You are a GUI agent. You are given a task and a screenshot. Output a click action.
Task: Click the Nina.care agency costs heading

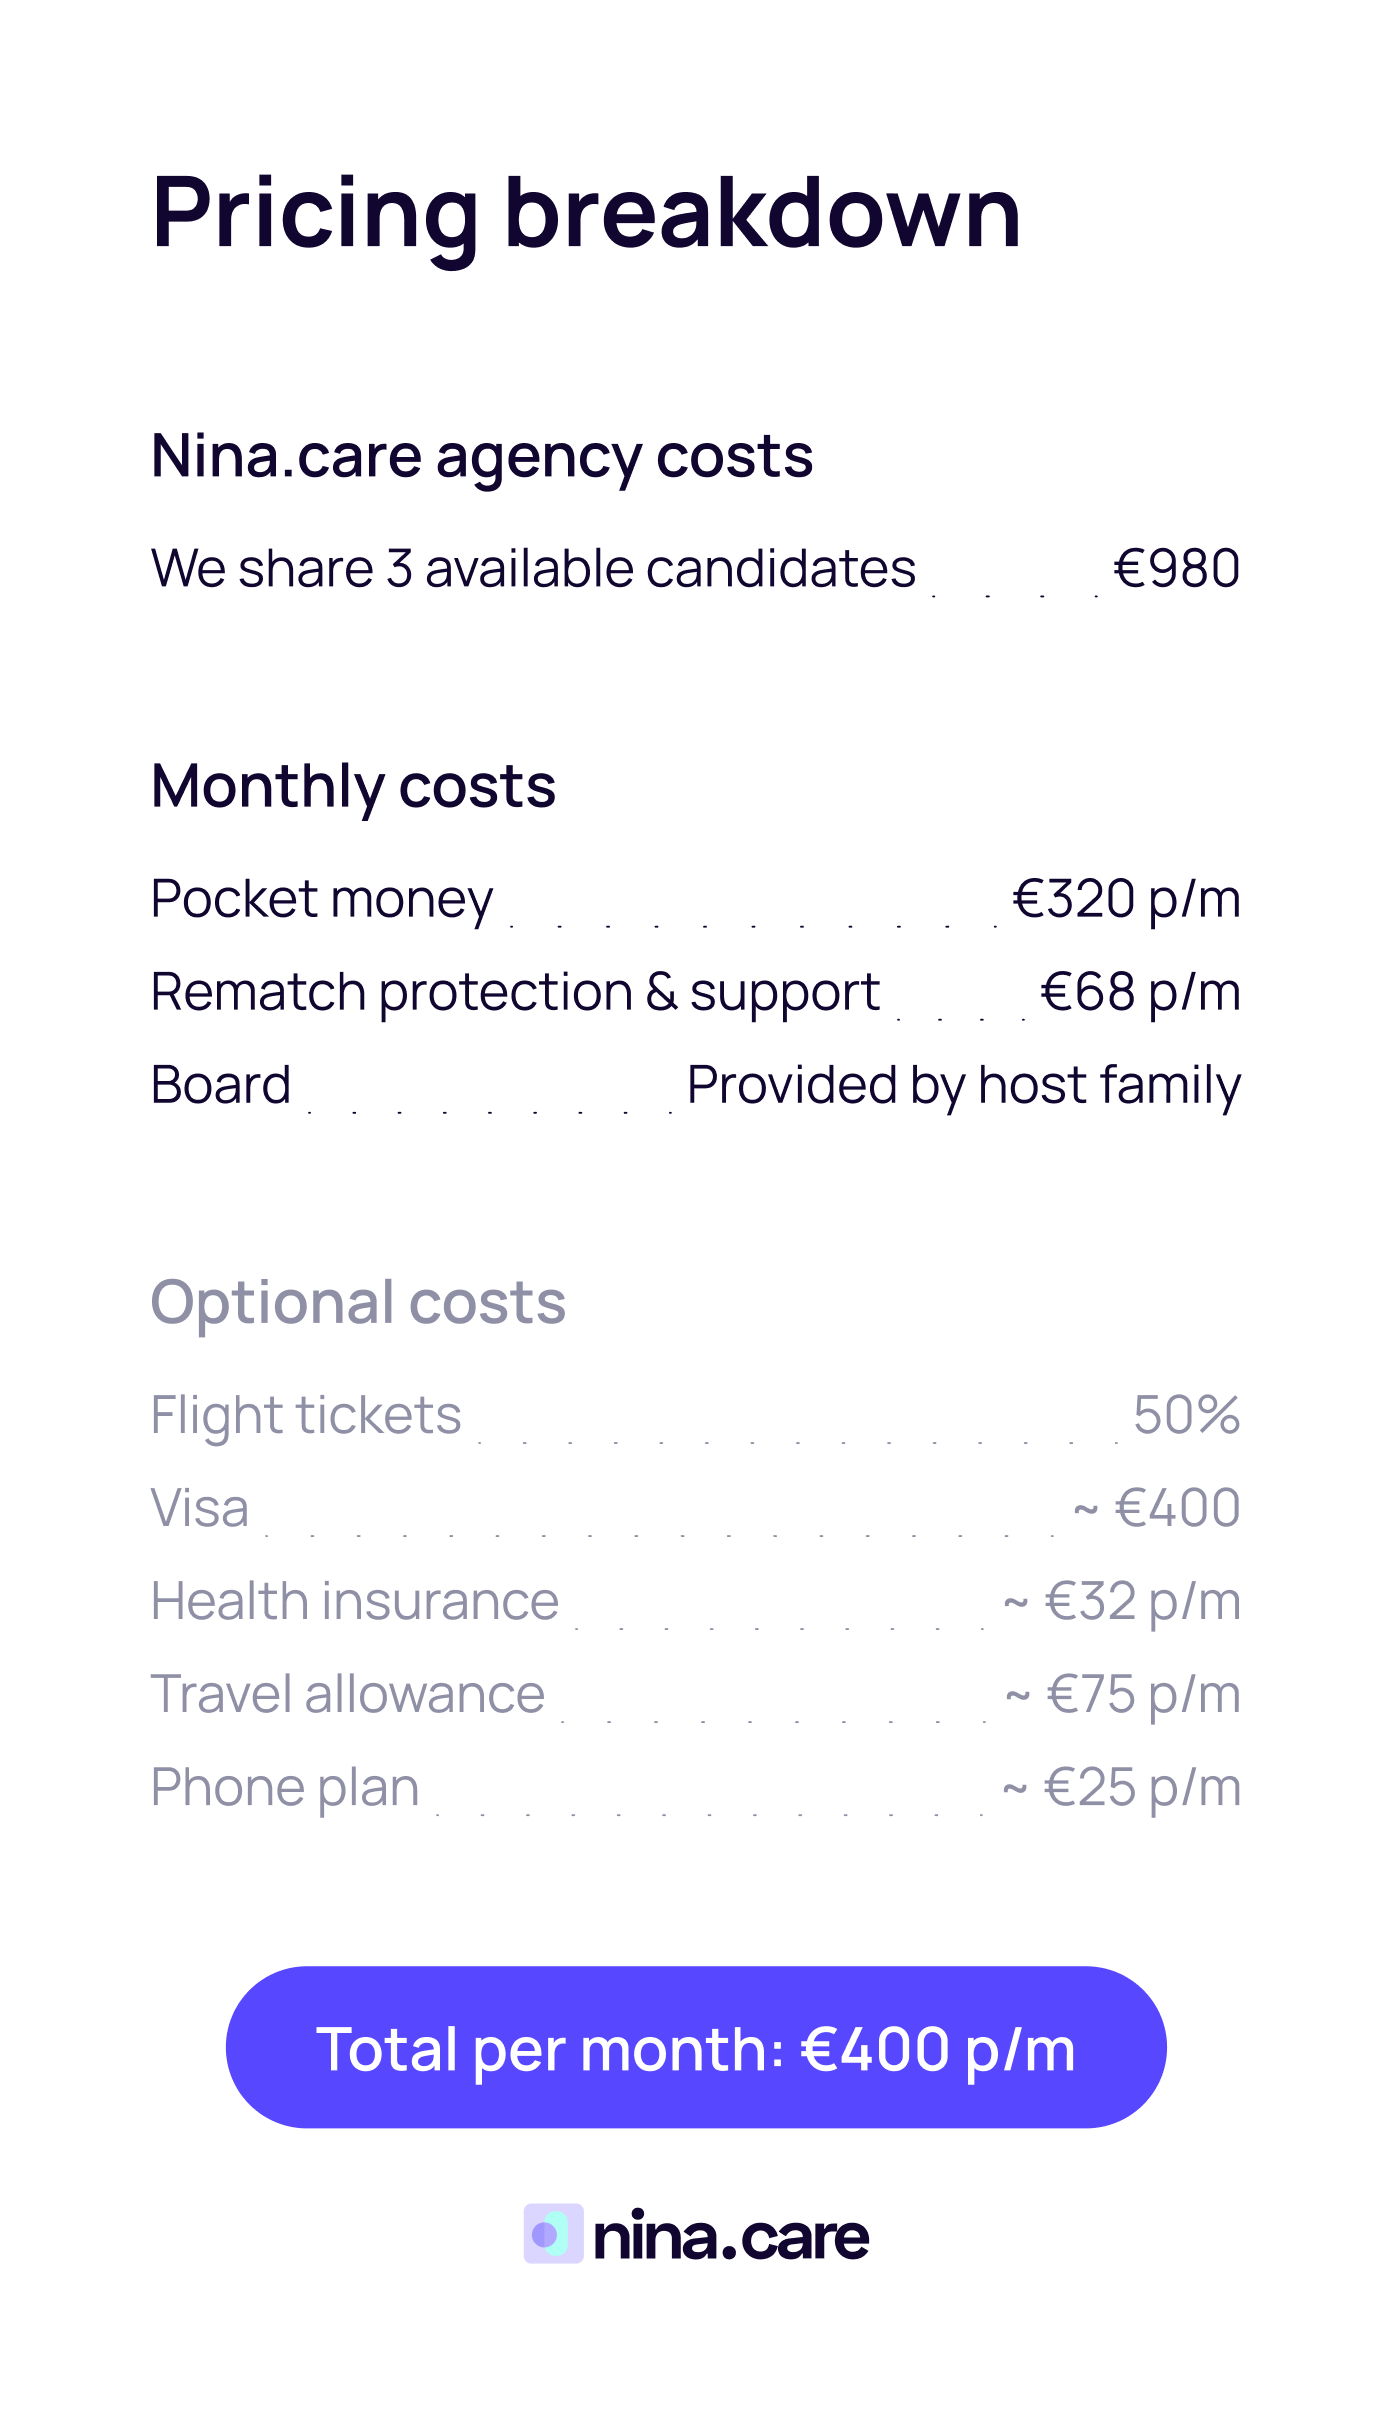481,456
